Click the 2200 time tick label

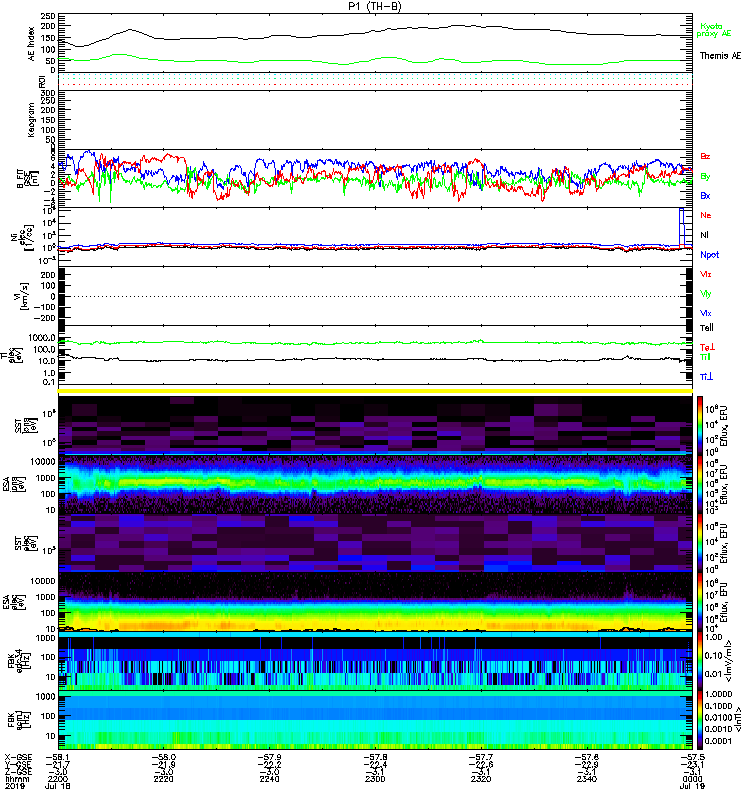[57, 779]
